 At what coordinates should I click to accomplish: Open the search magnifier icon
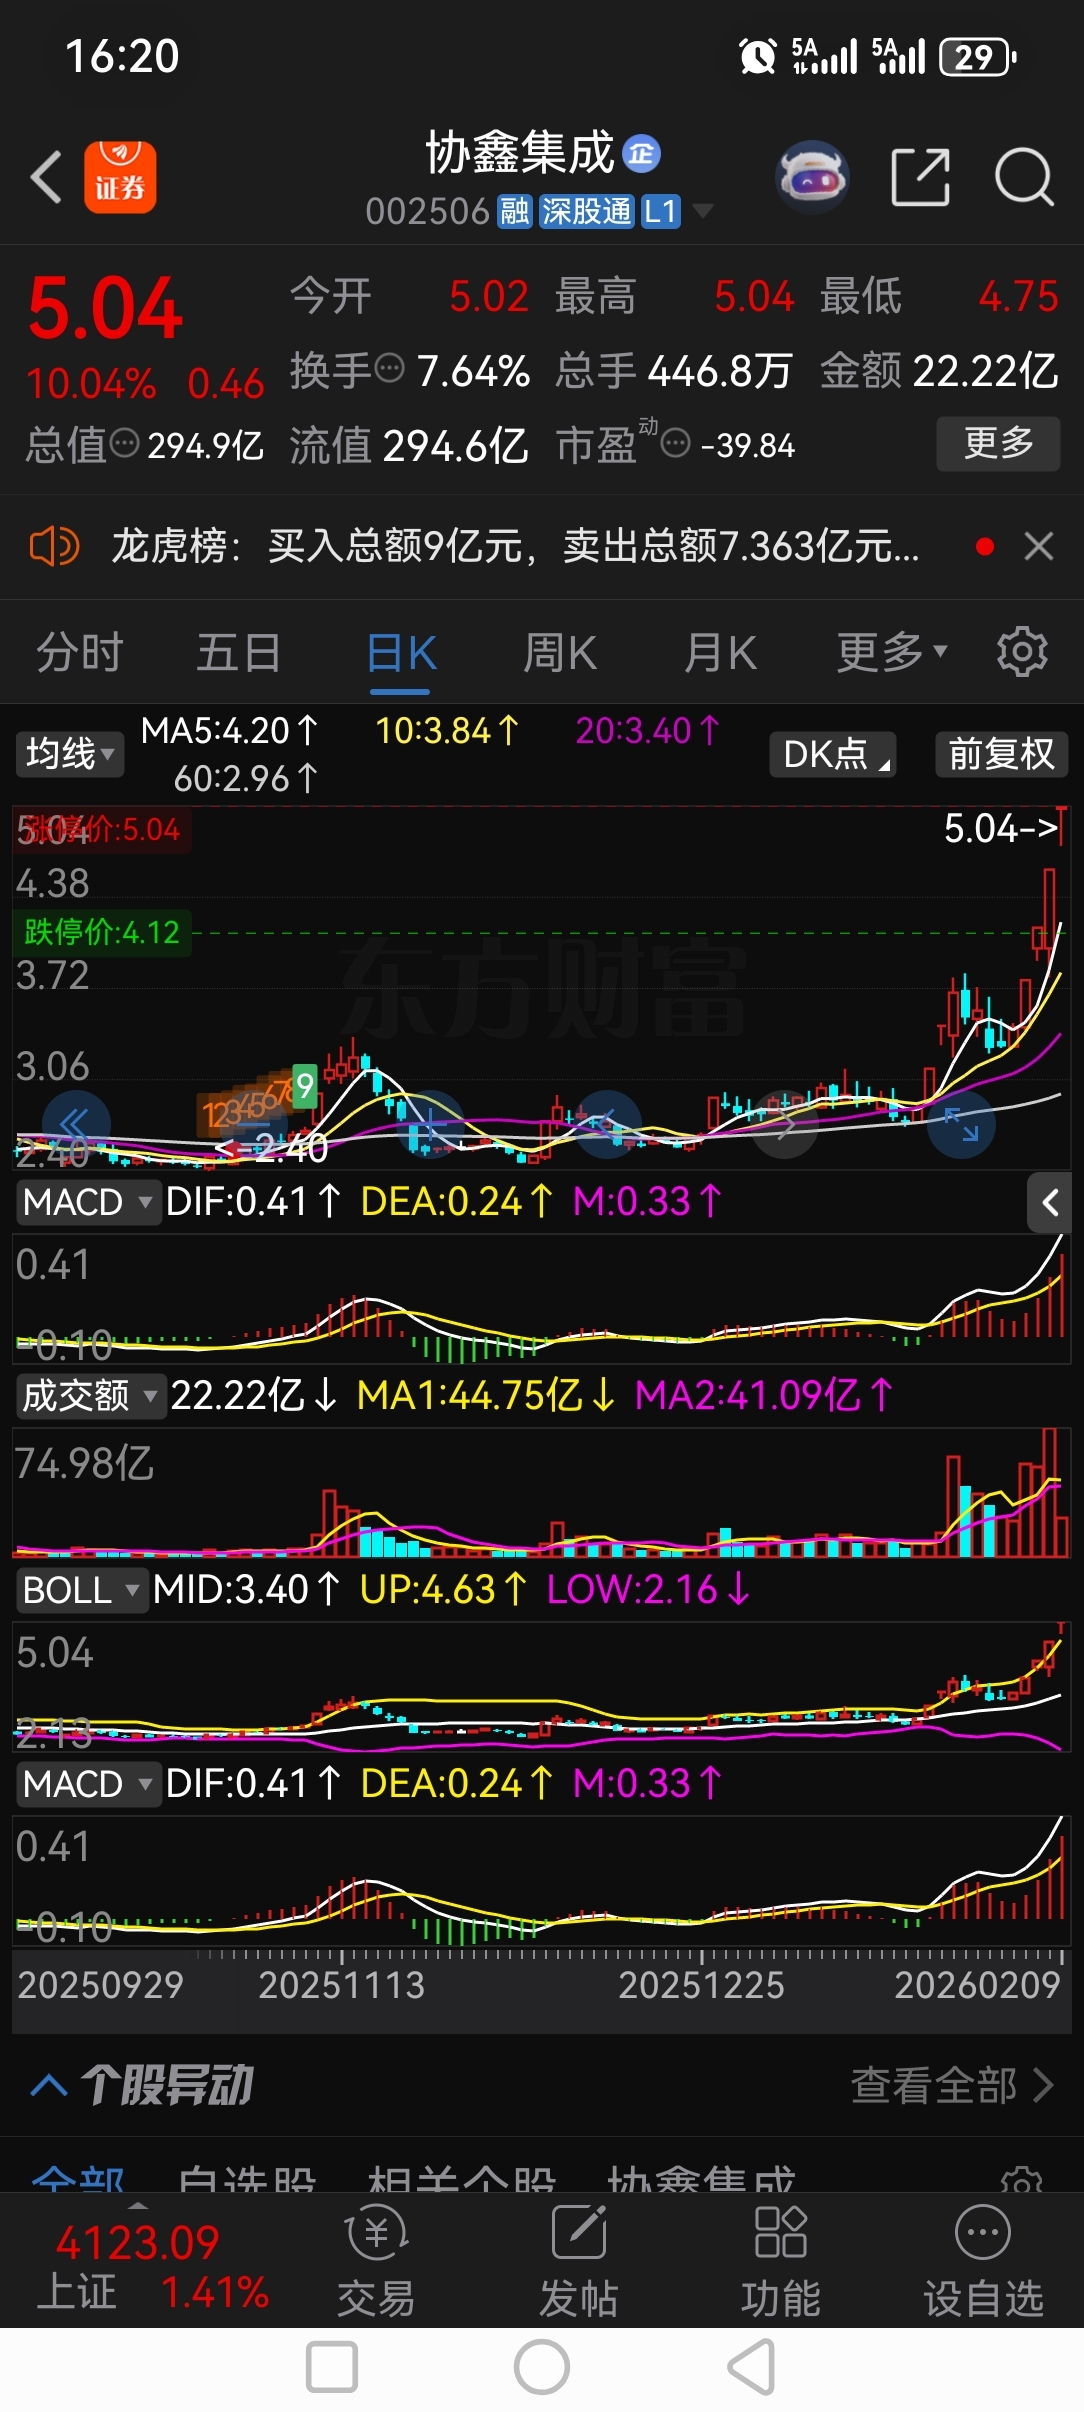1024,177
